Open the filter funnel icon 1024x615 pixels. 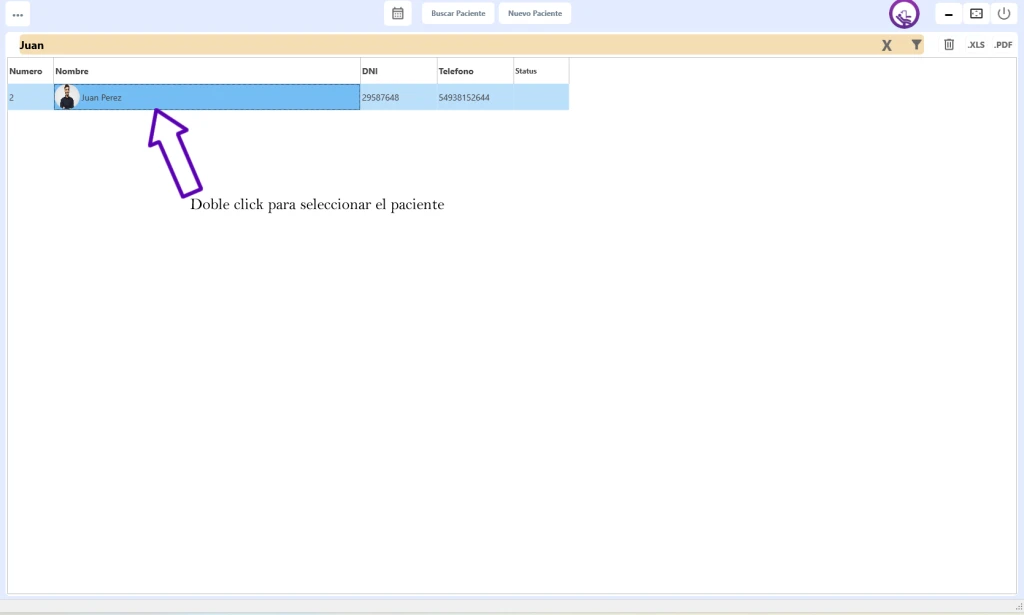916,45
